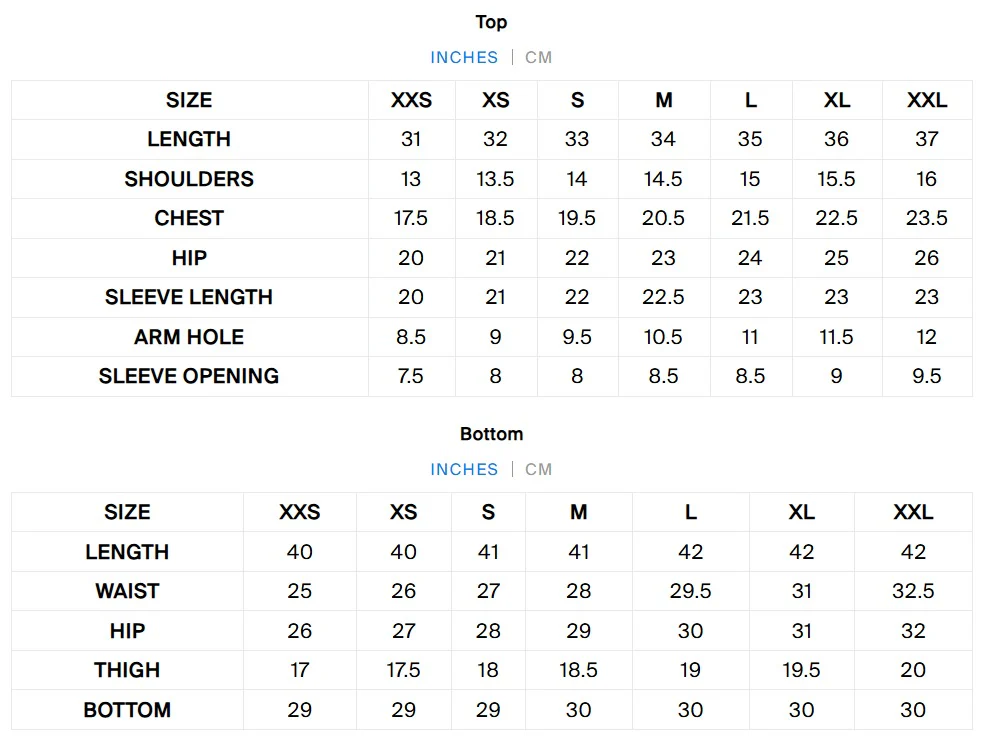Select INCHES for the Bottom table
This screenshot has height=750, width=986.
click(464, 469)
